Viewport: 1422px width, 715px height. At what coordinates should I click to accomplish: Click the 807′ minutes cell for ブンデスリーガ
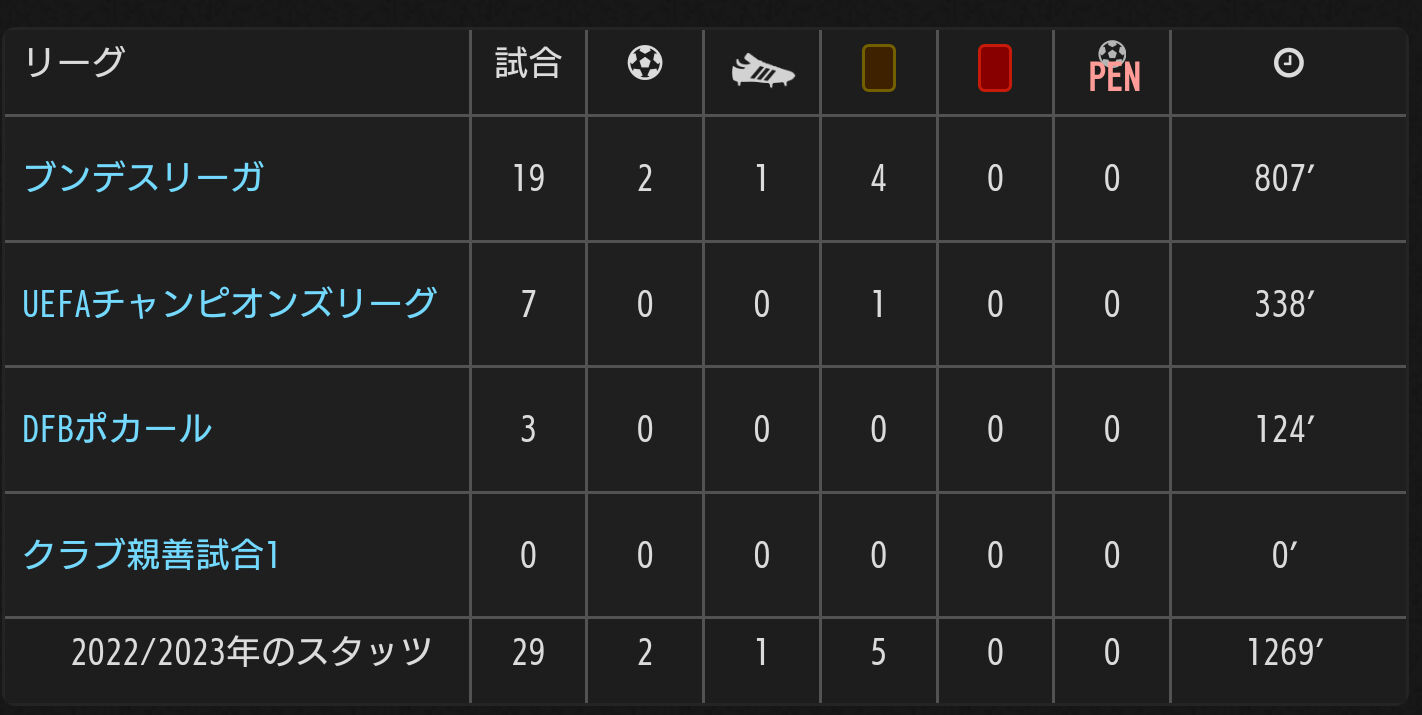tap(1285, 179)
